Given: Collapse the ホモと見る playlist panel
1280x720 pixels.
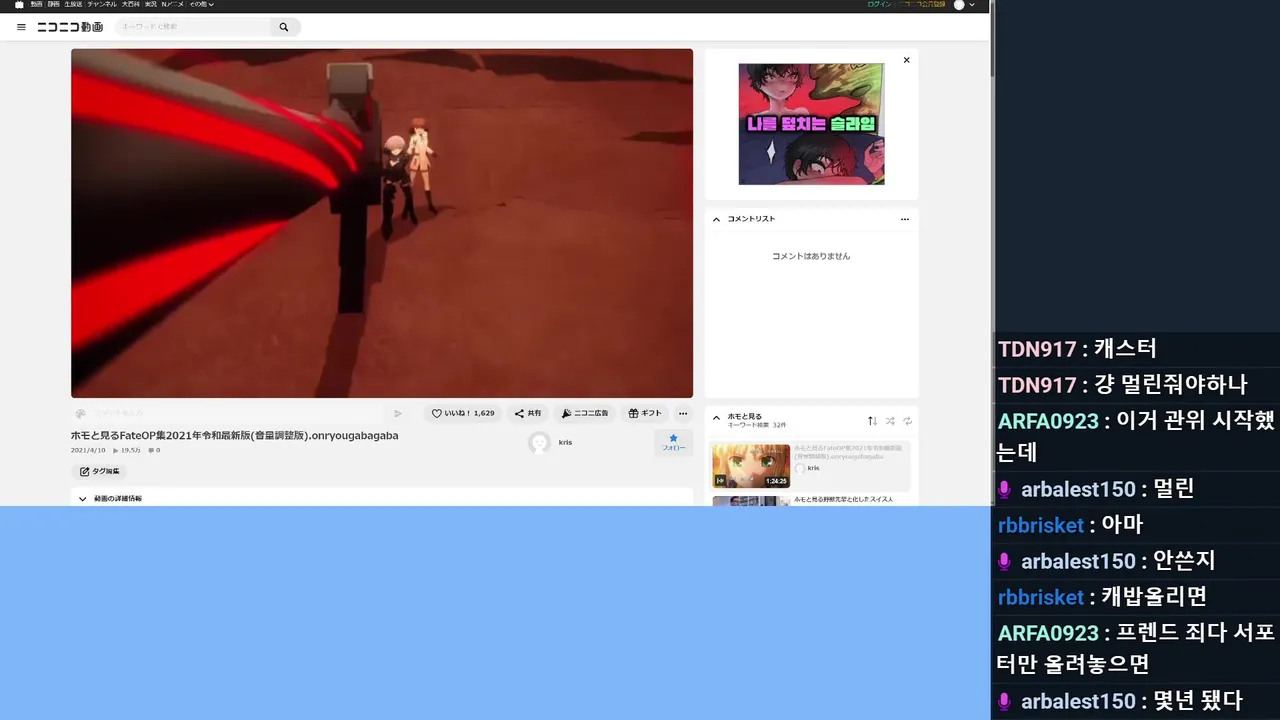Looking at the screenshot, I should (716, 417).
